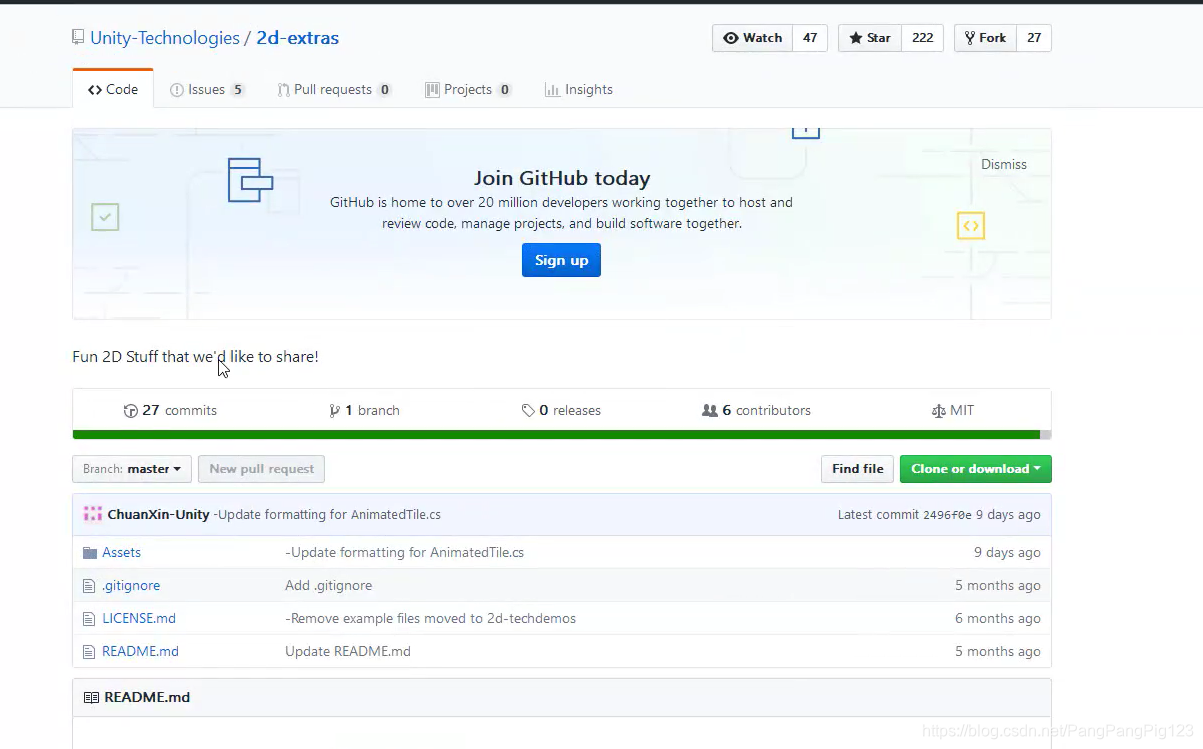Open the 'Update README.md' commit message
This screenshot has width=1203, height=749.
[348, 651]
